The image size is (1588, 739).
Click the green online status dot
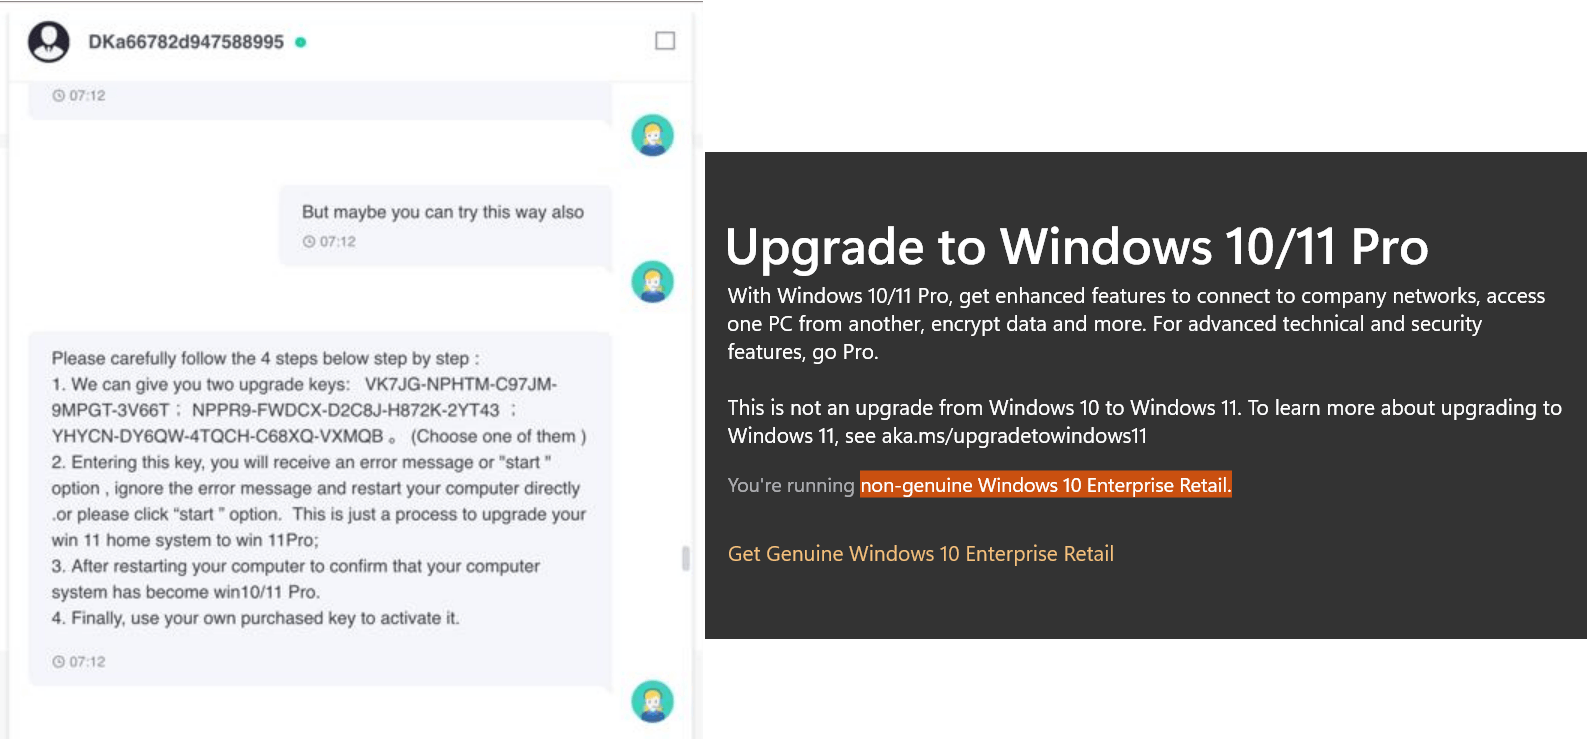pyautogui.click(x=301, y=42)
